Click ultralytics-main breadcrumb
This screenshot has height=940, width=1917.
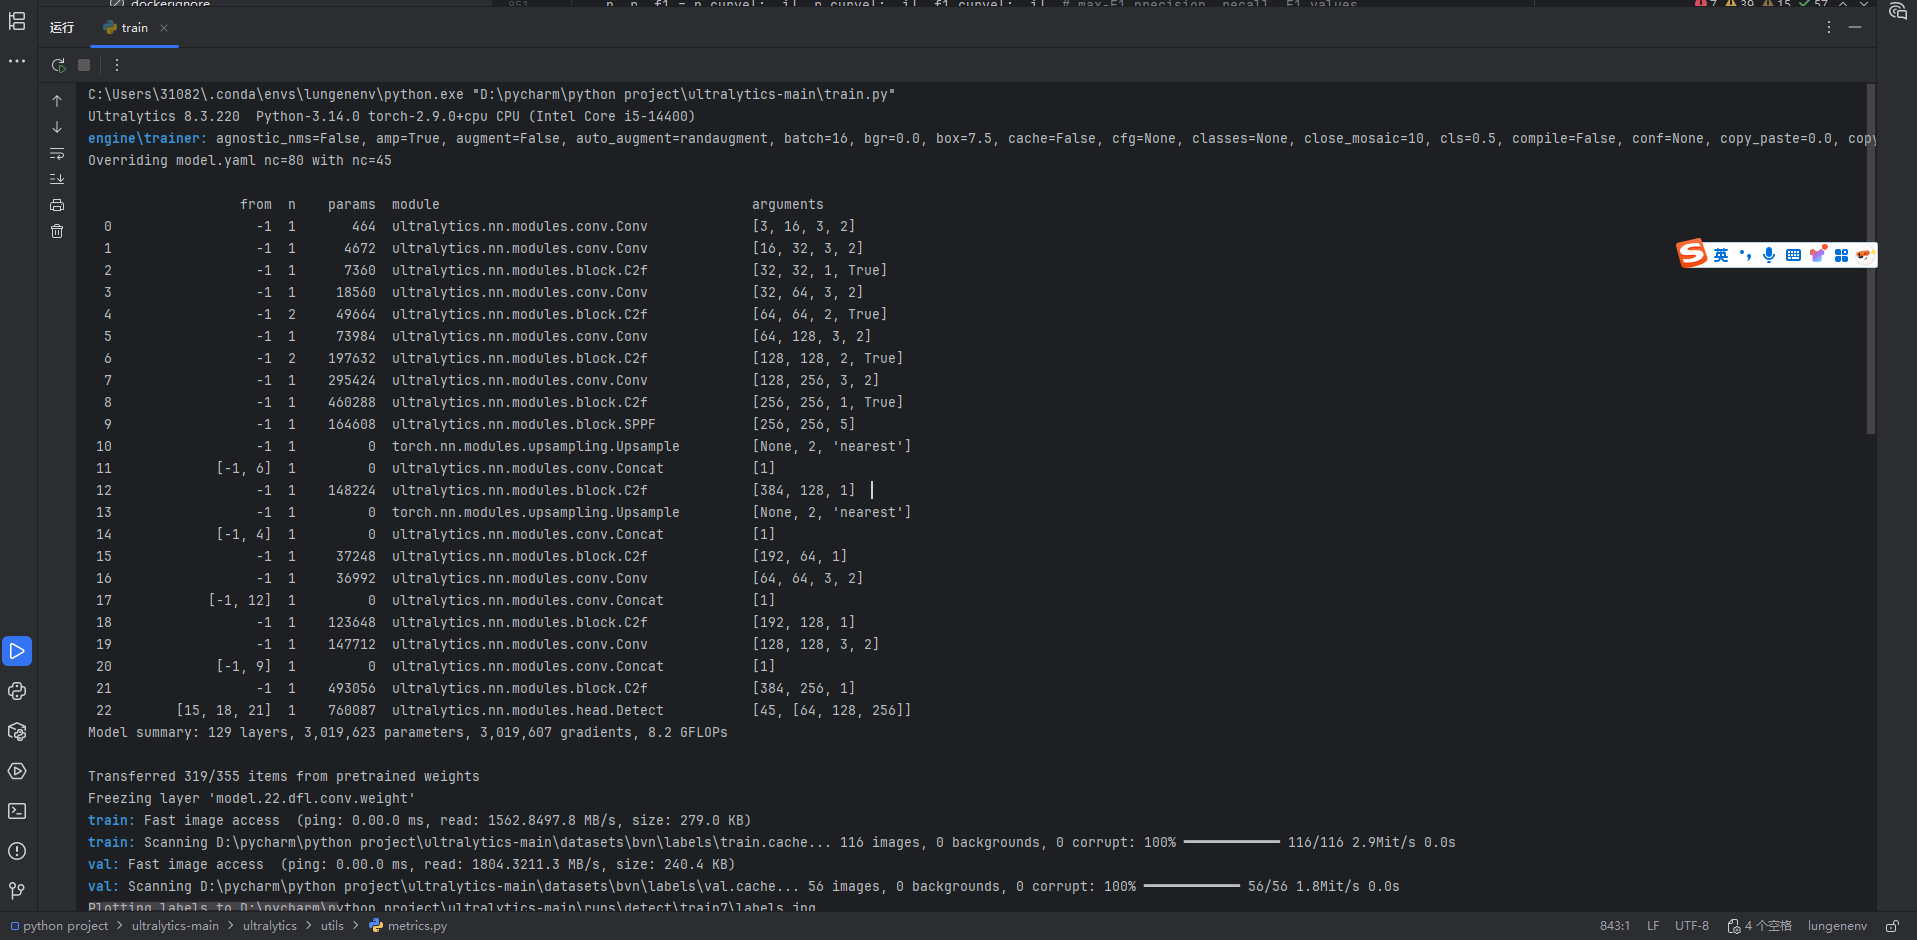[175, 926]
